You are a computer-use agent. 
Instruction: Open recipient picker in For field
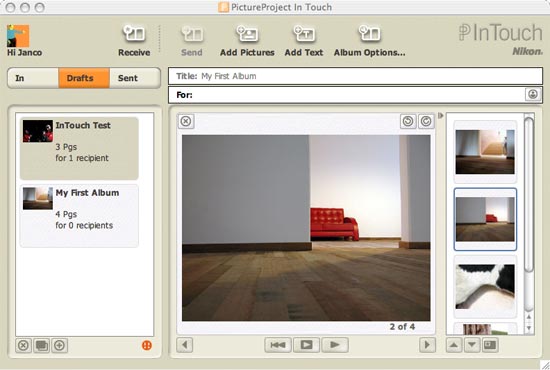pos(533,94)
